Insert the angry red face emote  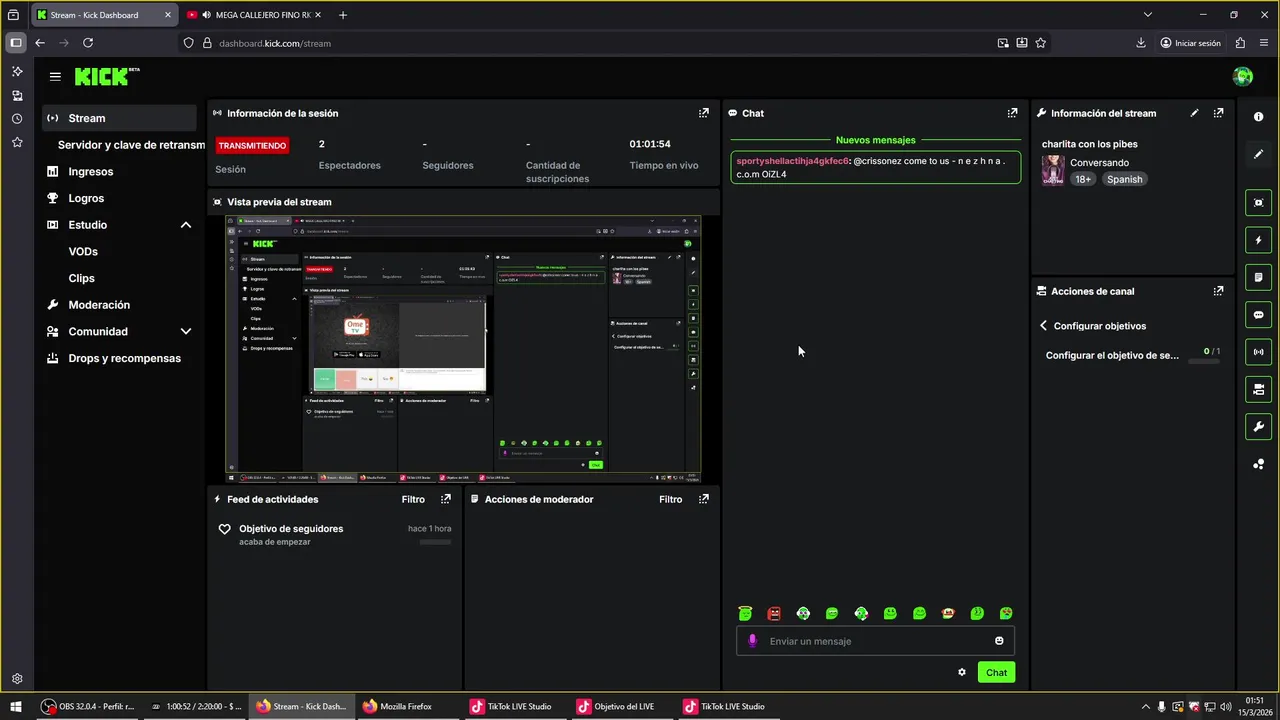774,613
